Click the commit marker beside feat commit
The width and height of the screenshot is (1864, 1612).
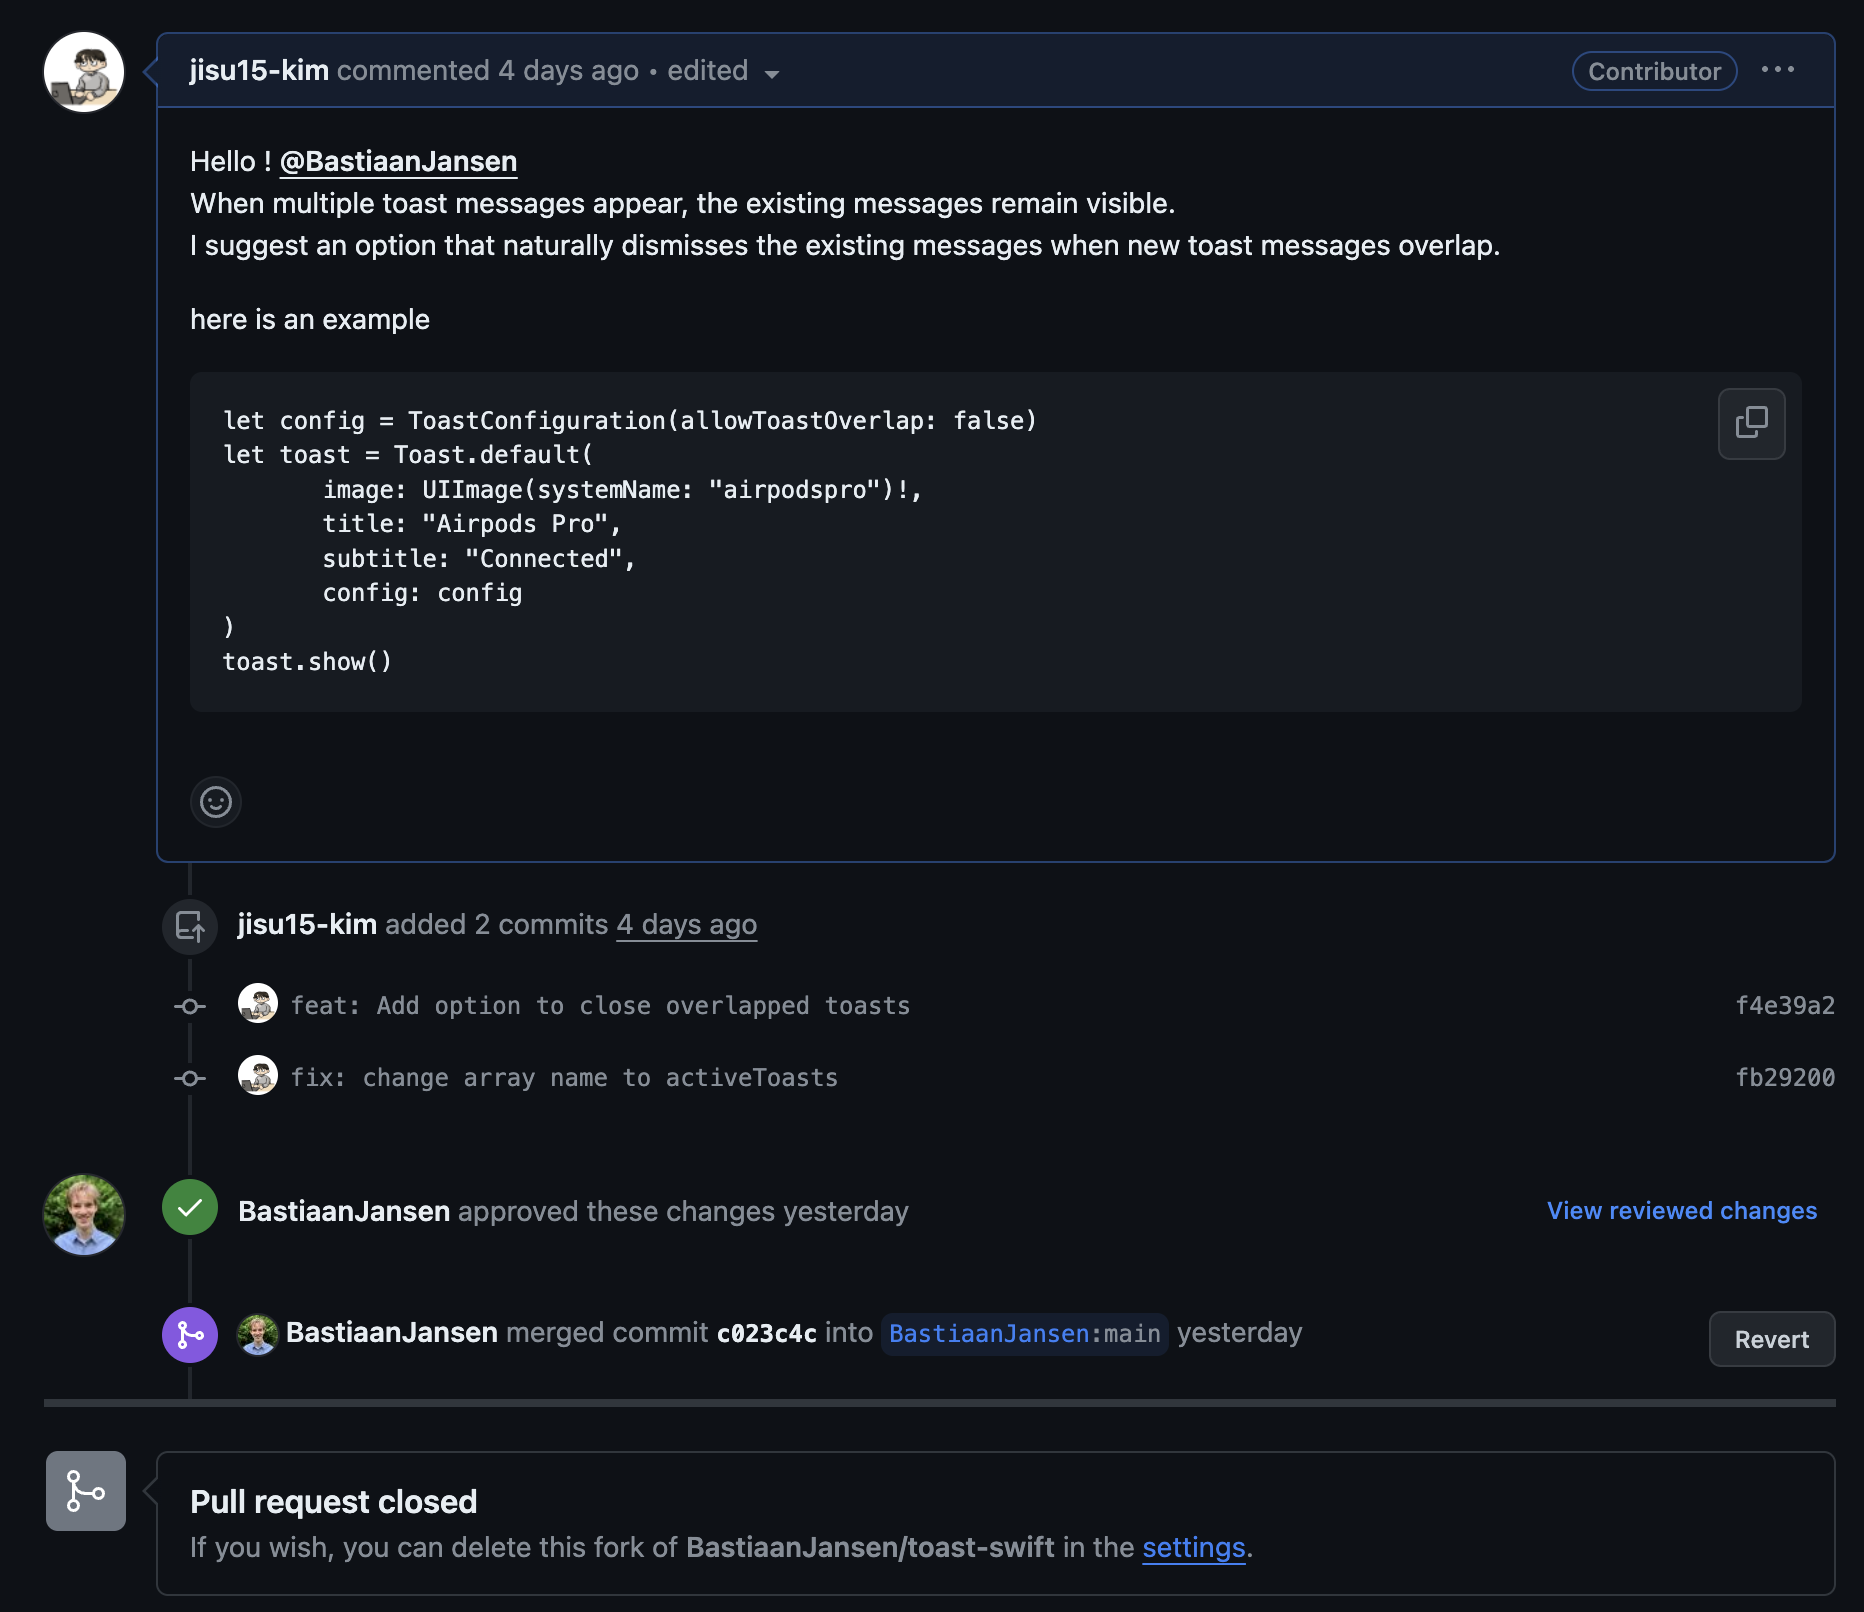click(x=190, y=1006)
